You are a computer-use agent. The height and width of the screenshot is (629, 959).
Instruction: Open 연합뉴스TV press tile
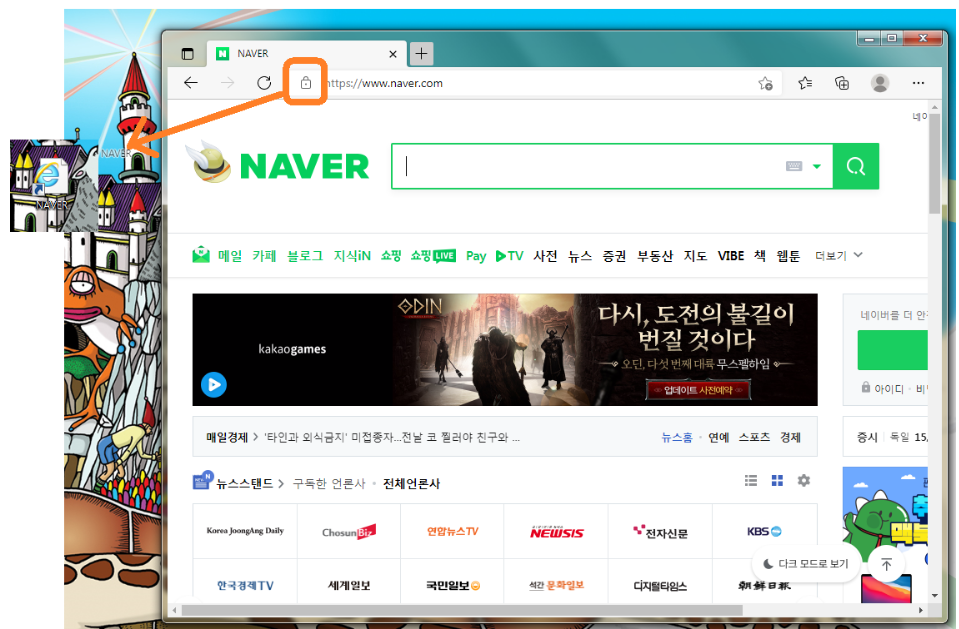453,531
